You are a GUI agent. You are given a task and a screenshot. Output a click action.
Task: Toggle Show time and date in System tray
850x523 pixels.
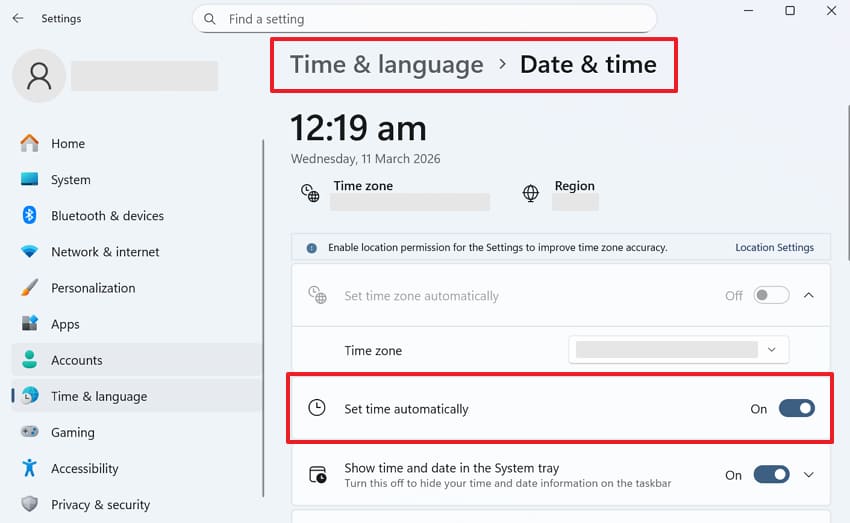(x=771, y=475)
